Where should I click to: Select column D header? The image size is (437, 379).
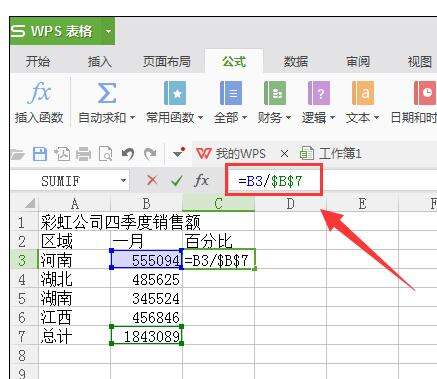(x=290, y=203)
